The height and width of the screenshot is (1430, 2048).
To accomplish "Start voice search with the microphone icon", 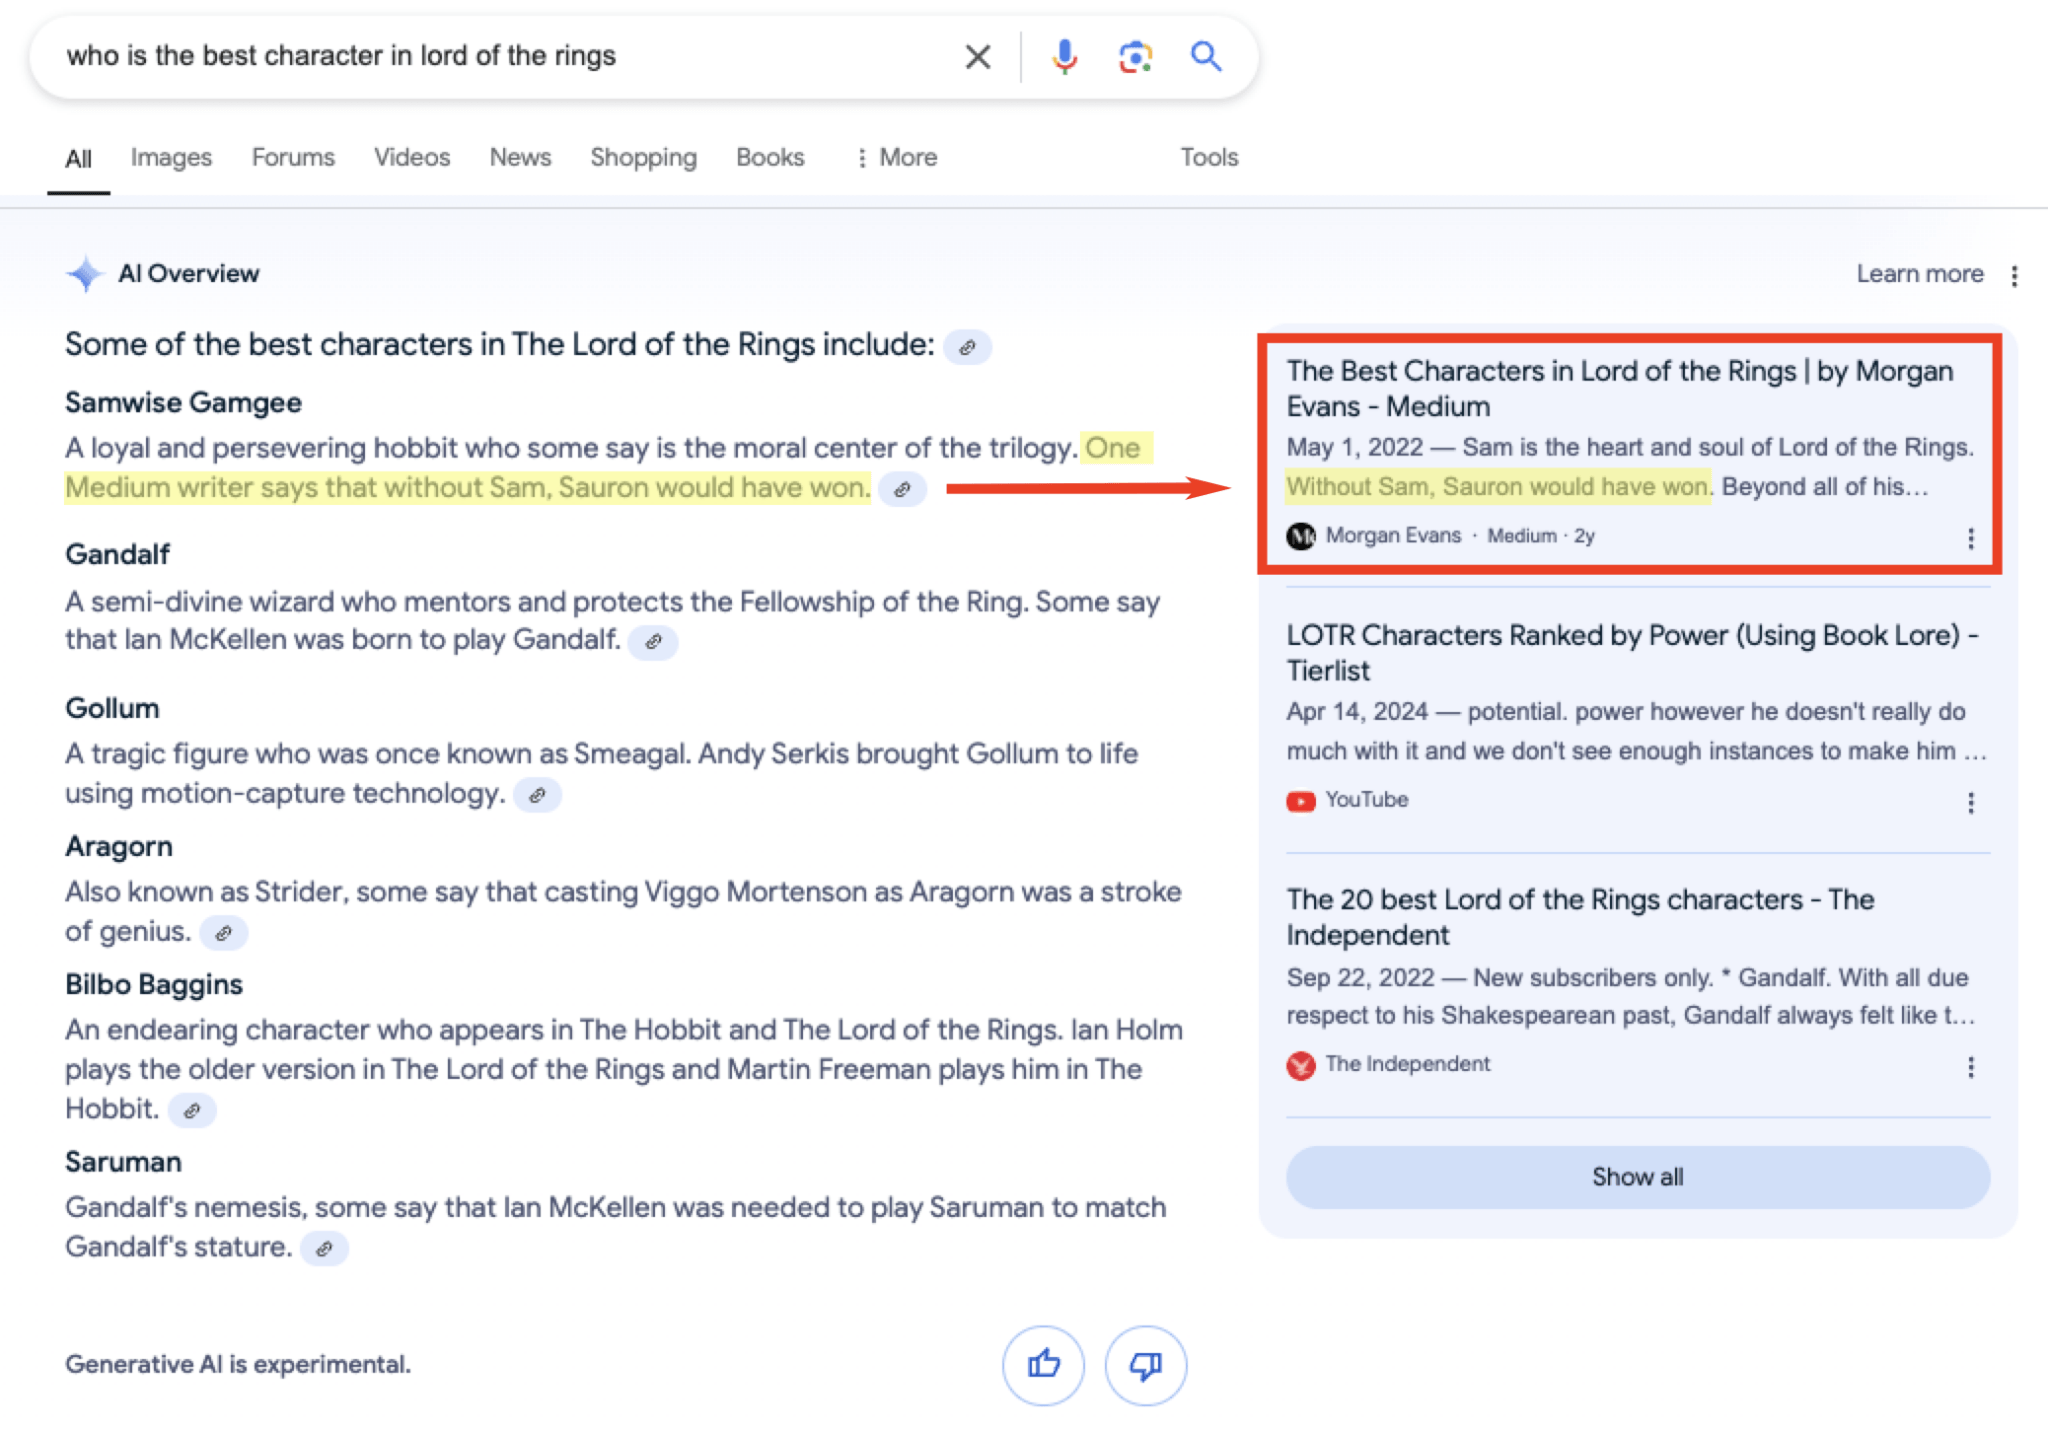I will pyautogui.click(x=1064, y=57).
